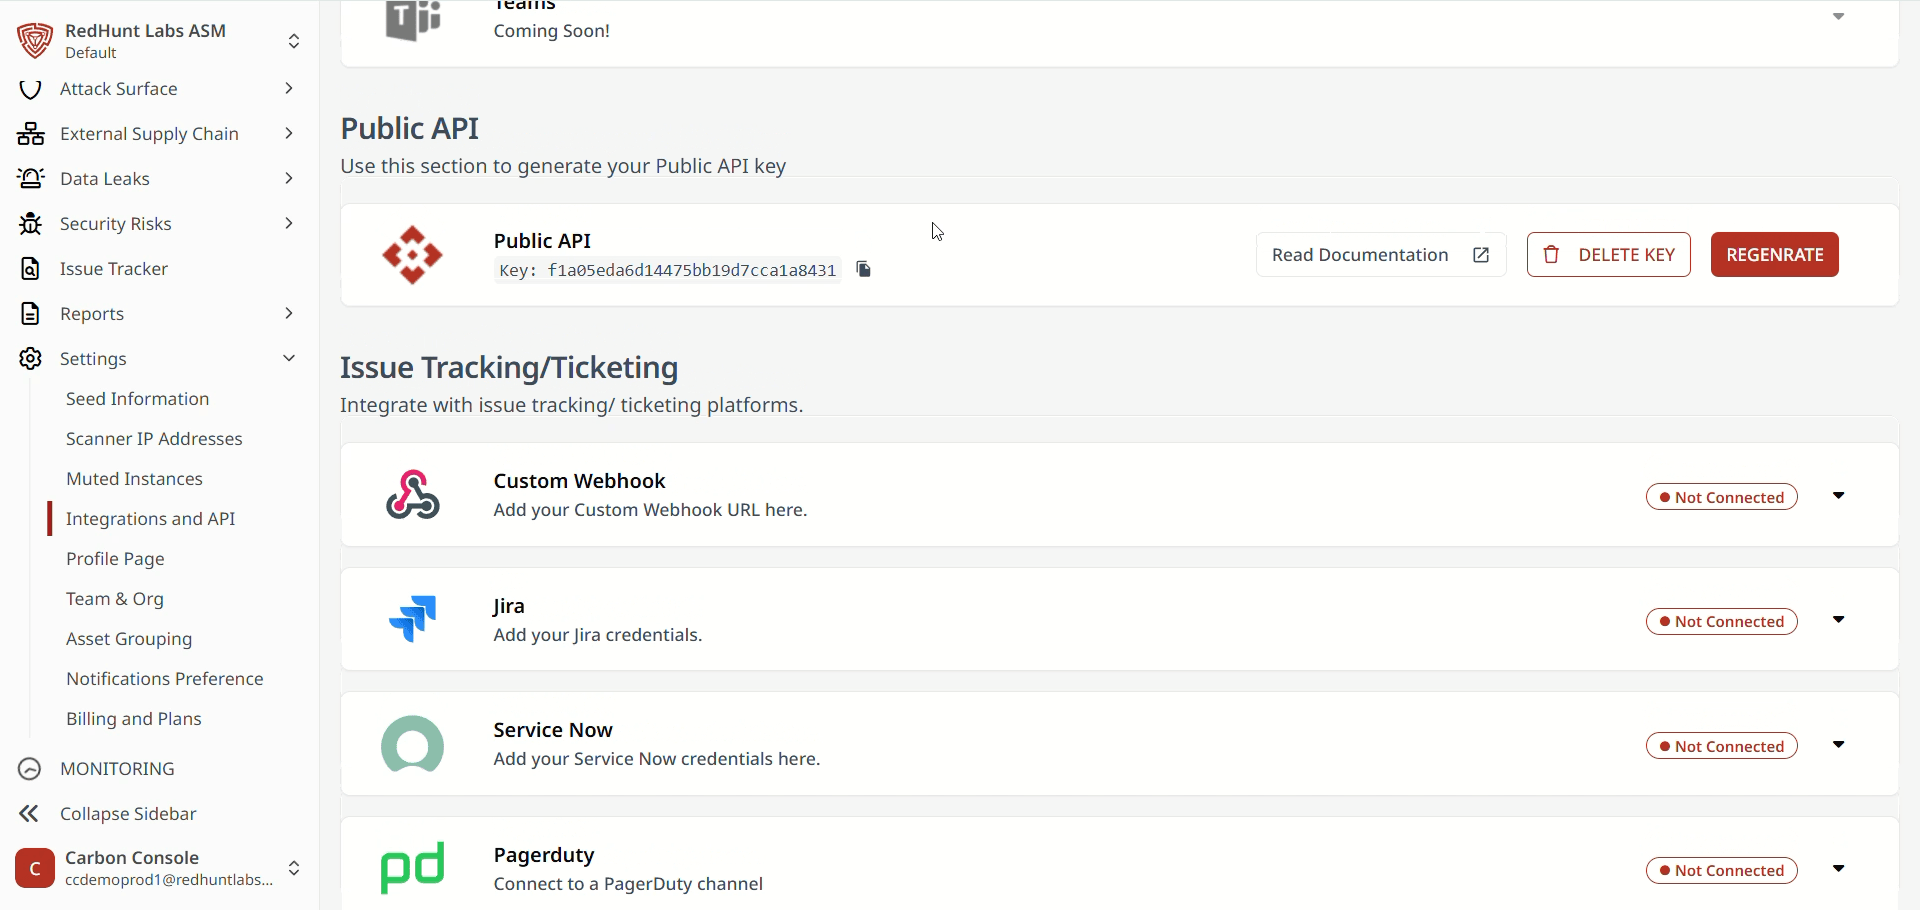Go to Muted Instances
The image size is (1920, 910).
click(134, 479)
